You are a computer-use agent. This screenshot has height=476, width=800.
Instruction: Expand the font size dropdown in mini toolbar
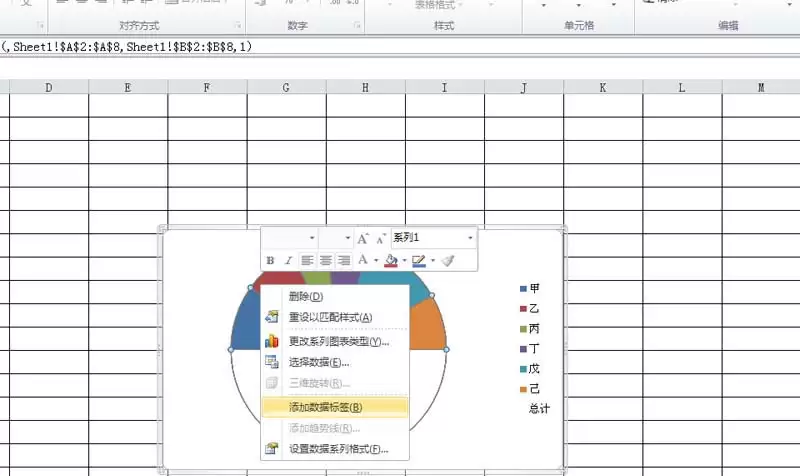(x=348, y=238)
